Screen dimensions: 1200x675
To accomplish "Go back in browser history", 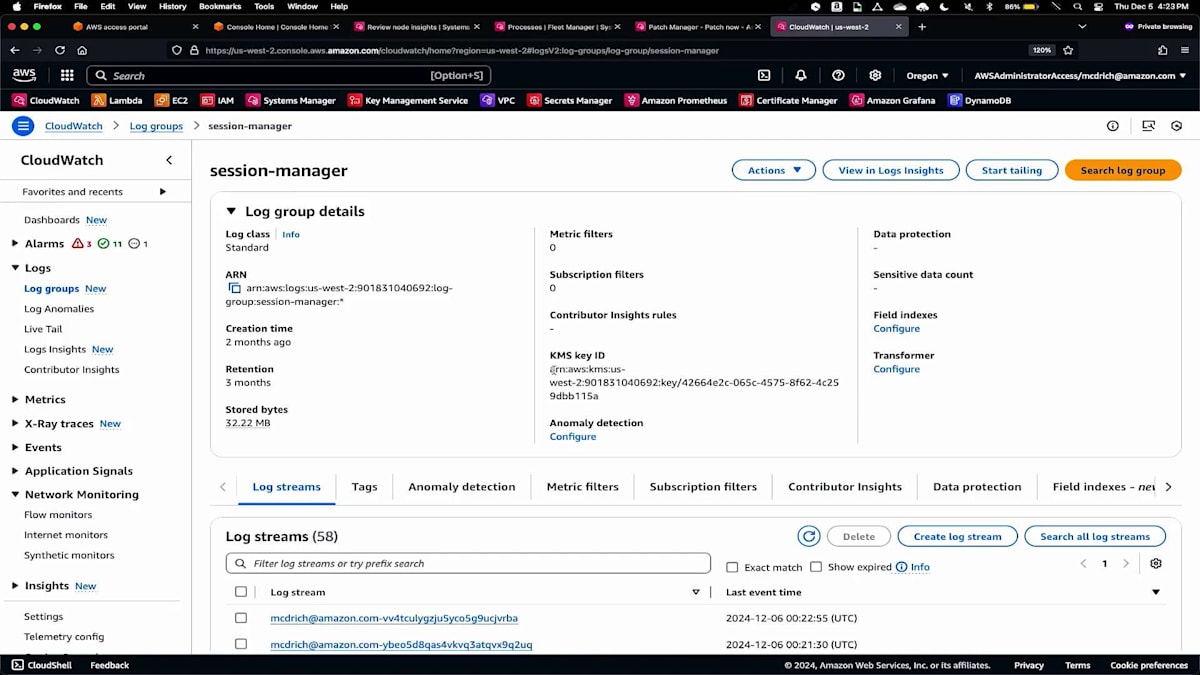I will (14, 50).
